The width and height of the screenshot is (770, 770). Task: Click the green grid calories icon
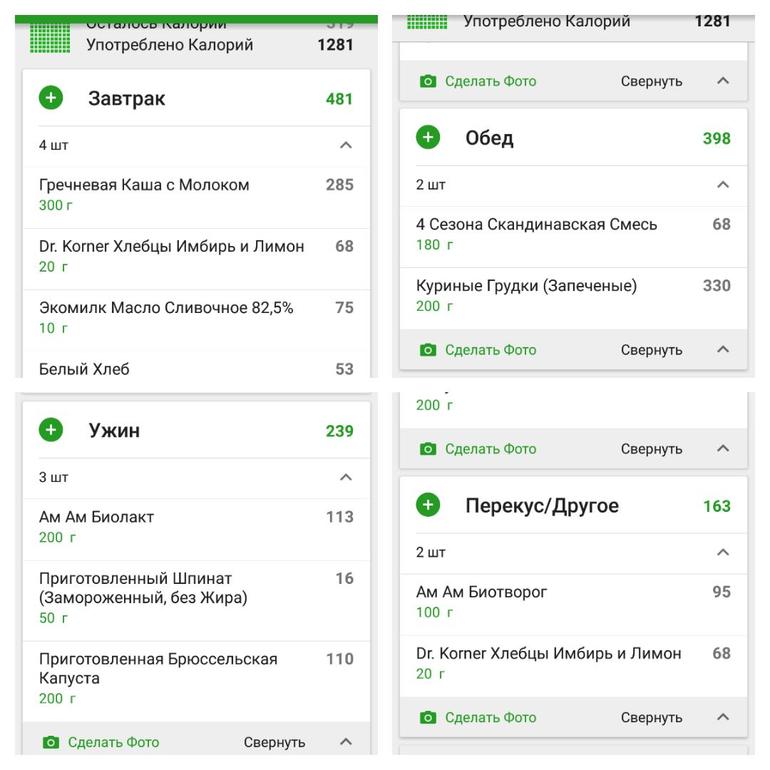50,38
